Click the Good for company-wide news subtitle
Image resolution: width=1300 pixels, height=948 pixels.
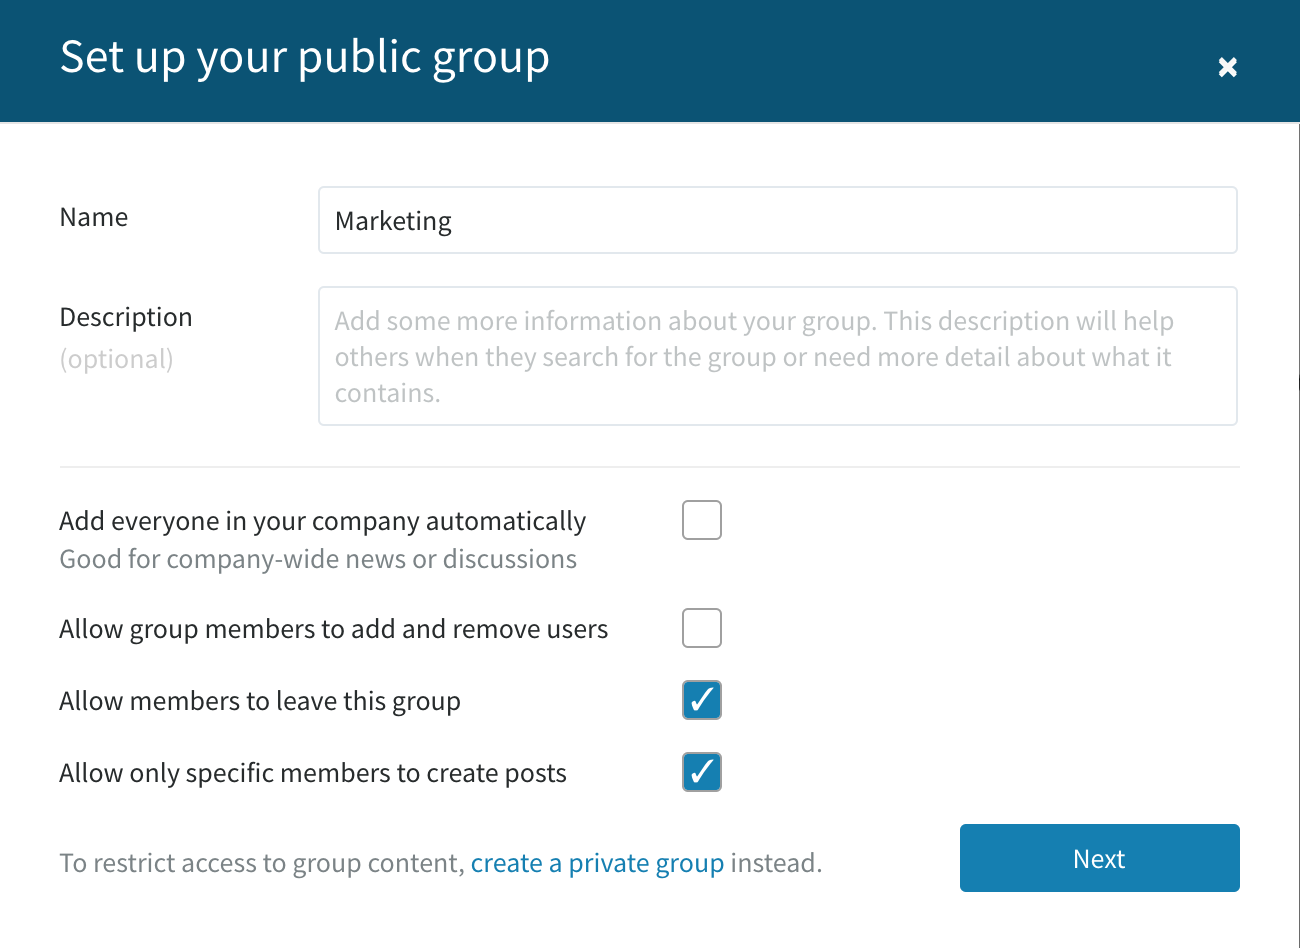point(318,559)
